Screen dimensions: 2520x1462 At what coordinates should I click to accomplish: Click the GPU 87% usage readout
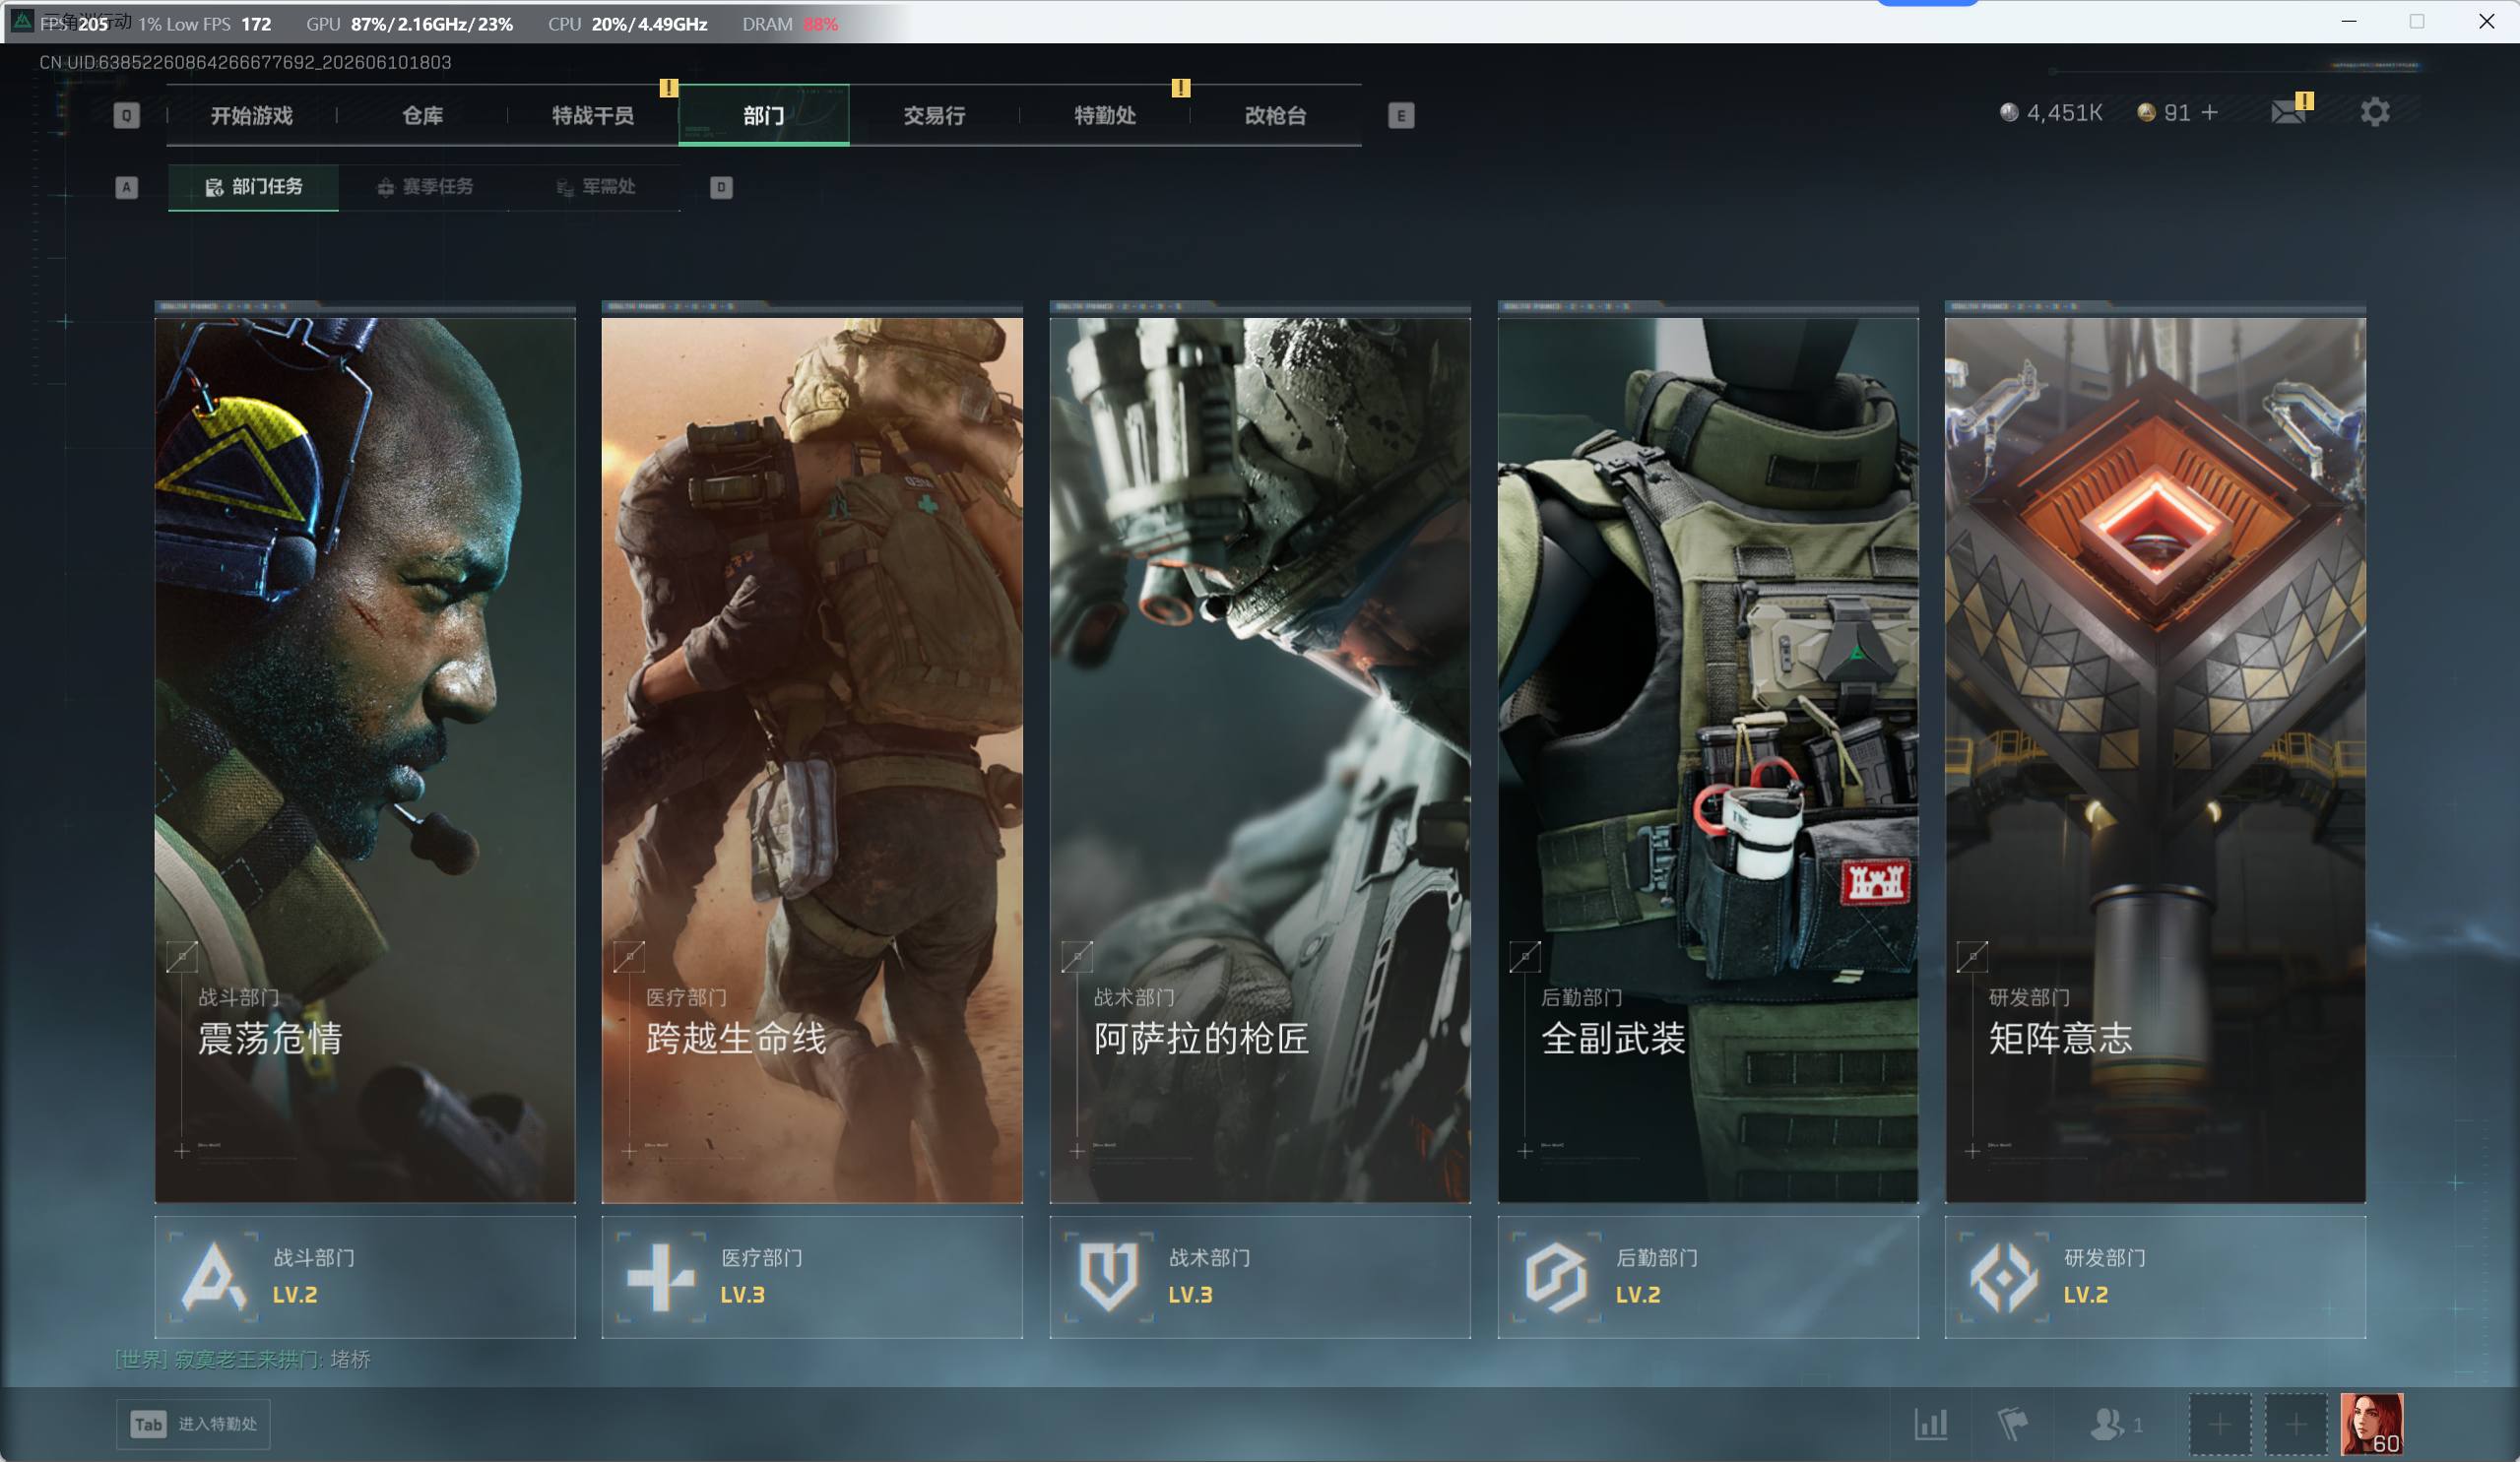[409, 24]
